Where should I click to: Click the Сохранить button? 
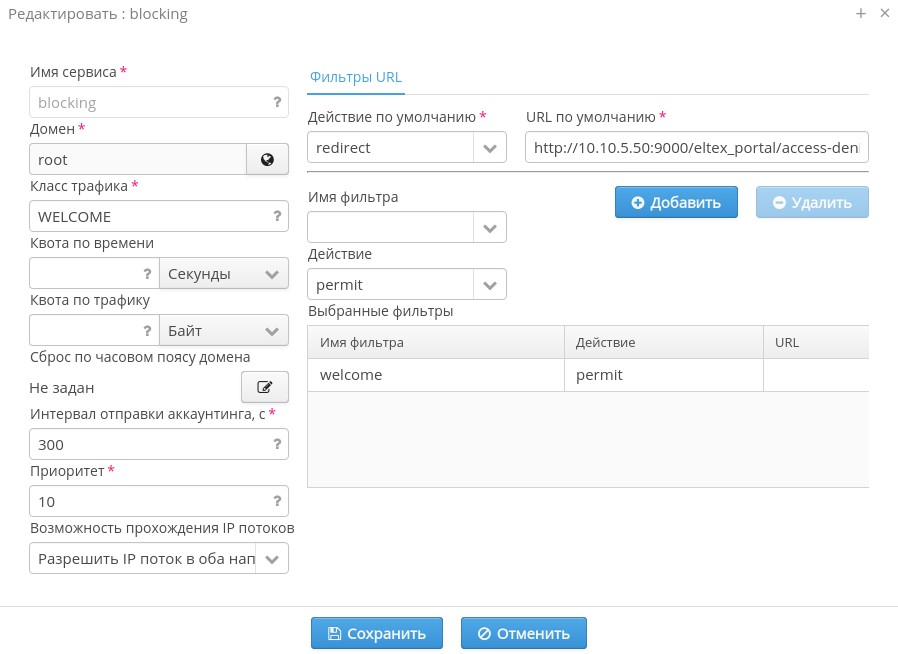(x=376, y=633)
